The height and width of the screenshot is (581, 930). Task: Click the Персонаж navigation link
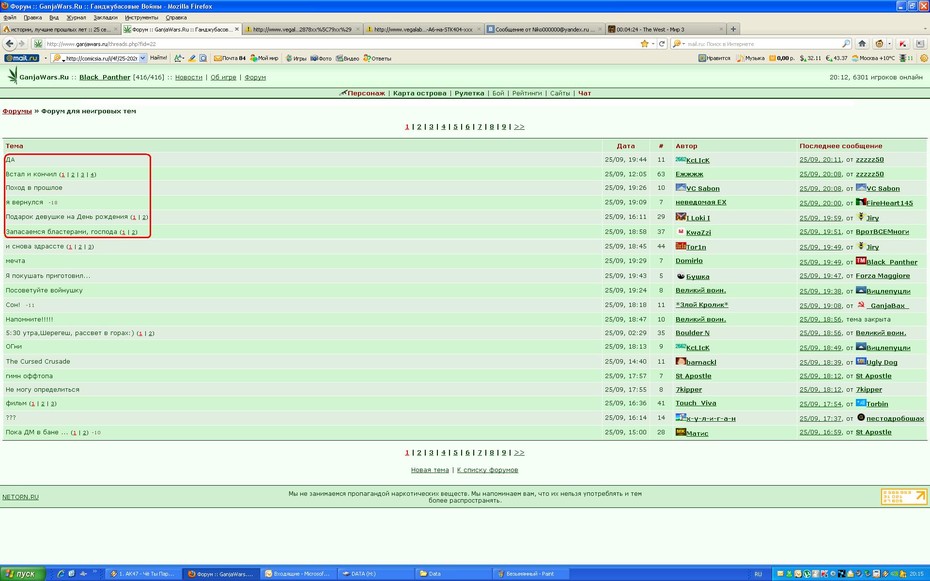pos(366,93)
